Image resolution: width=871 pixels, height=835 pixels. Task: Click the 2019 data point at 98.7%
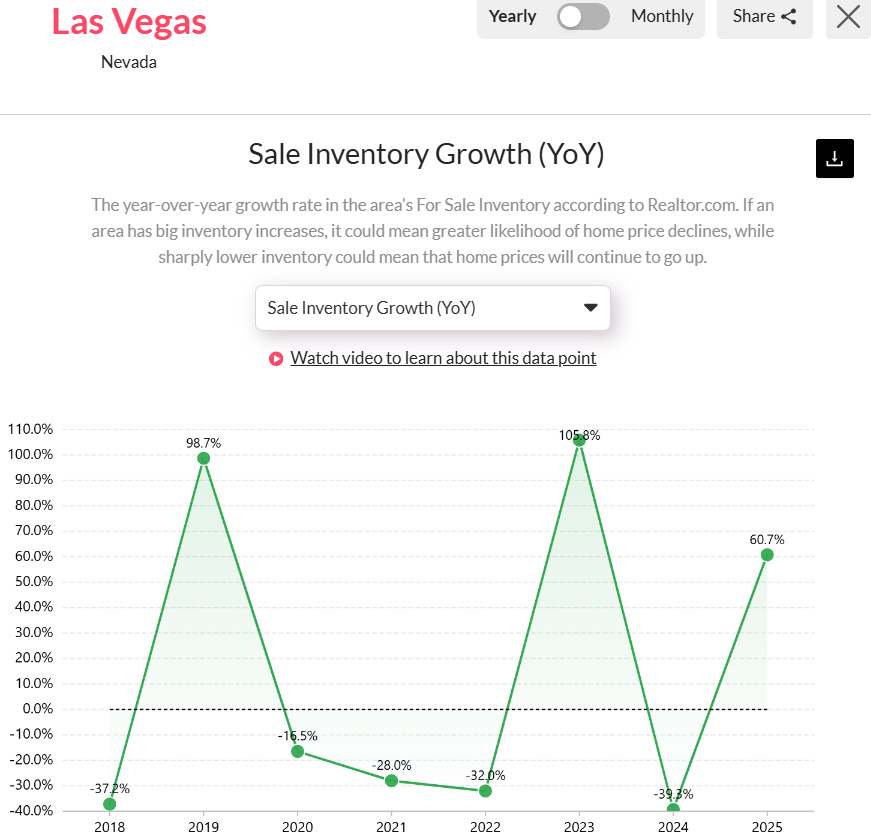coord(204,458)
